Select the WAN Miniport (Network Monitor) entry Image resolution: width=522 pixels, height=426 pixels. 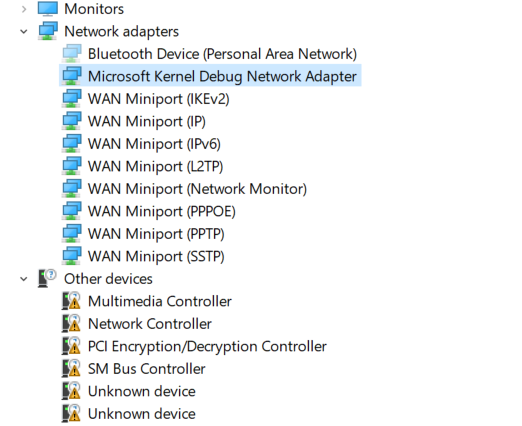(197, 189)
